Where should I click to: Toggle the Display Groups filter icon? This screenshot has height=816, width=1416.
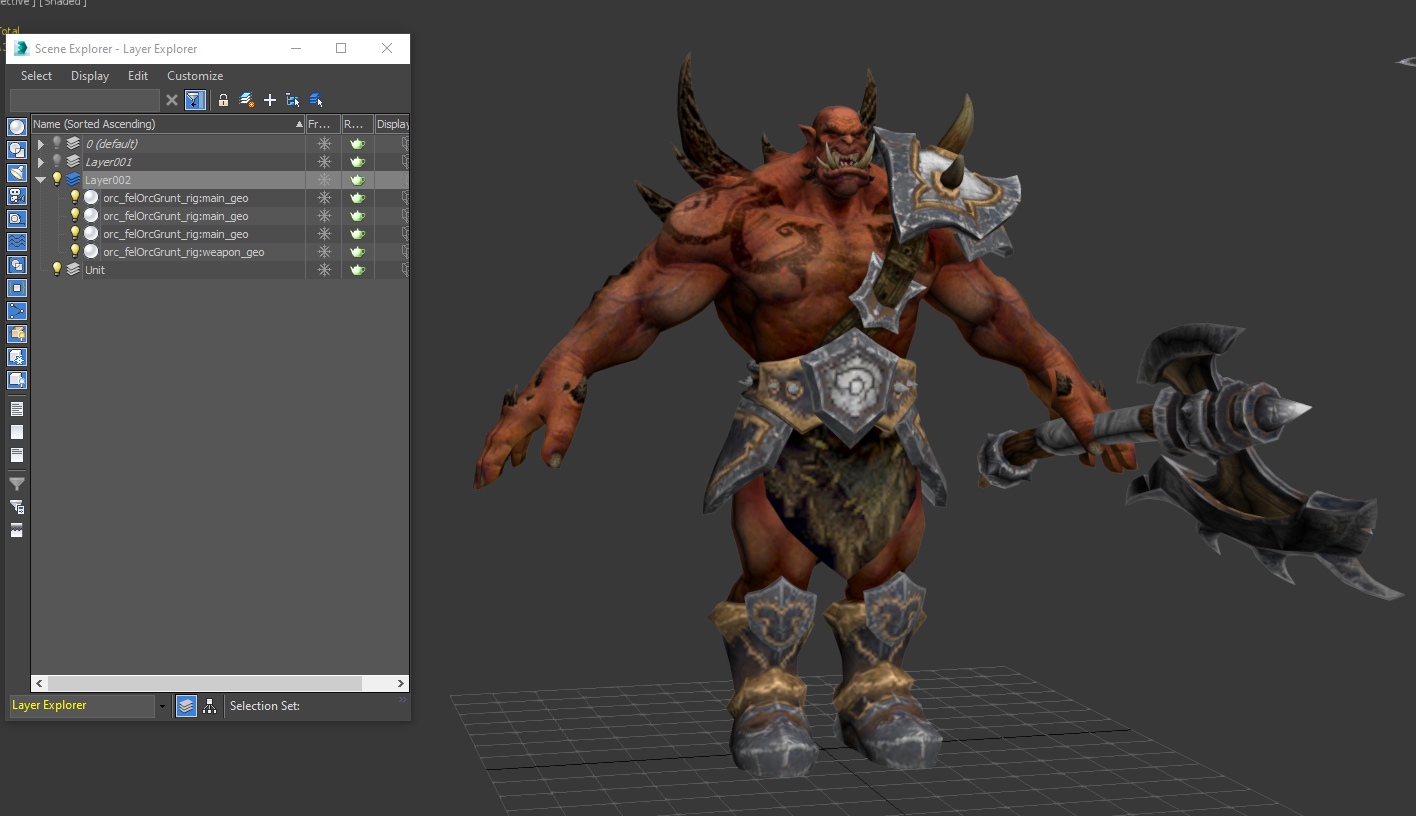[17, 265]
